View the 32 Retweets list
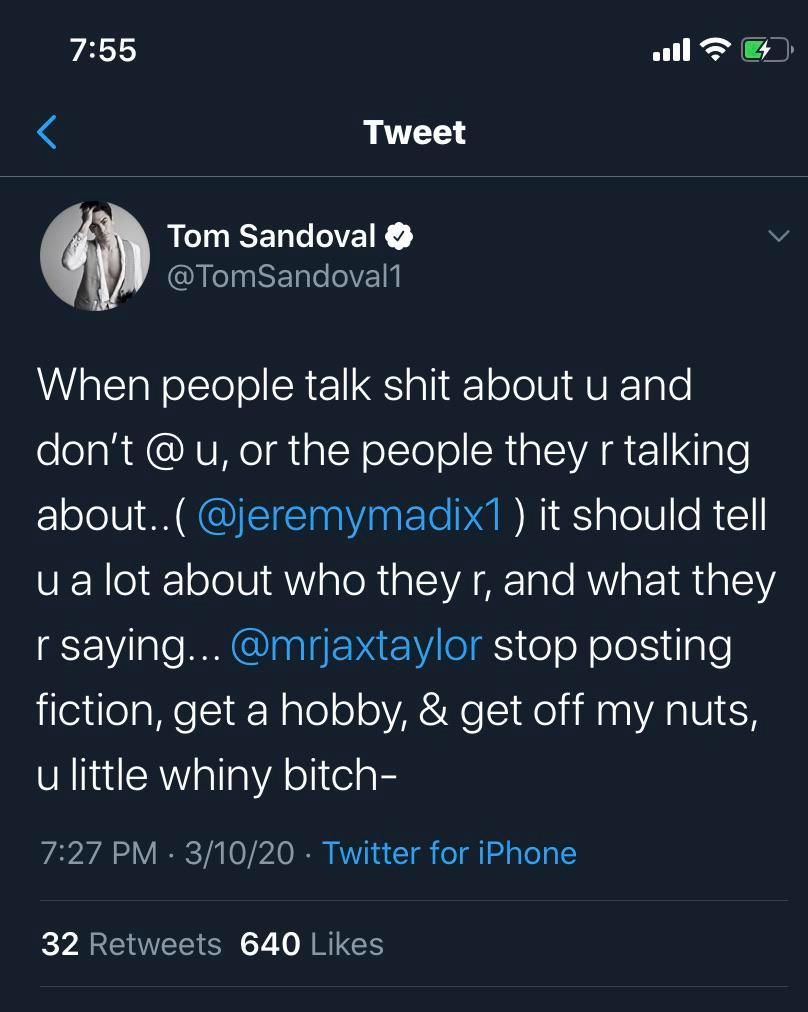 click(x=131, y=944)
